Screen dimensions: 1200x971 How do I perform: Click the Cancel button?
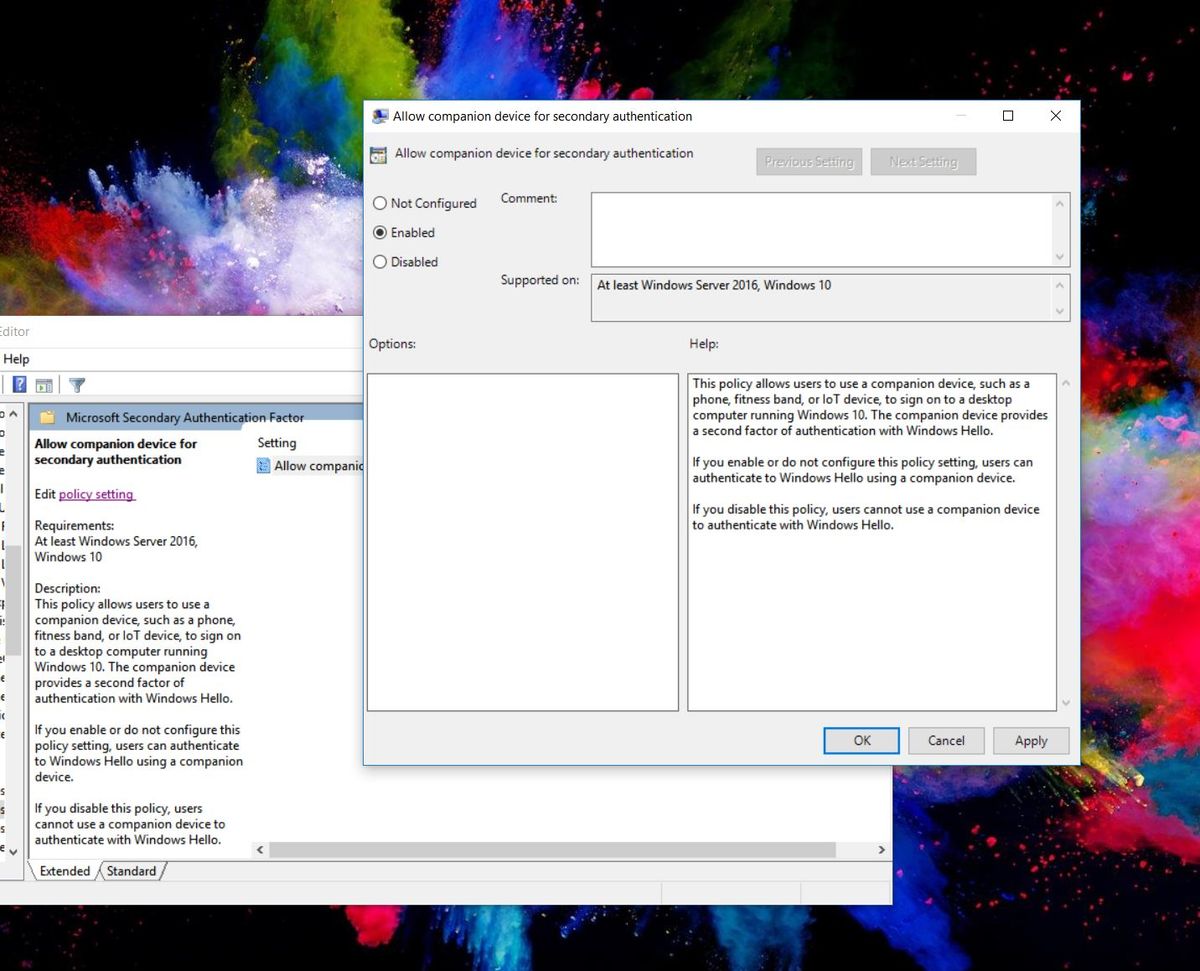pyautogui.click(x=946, y=741)
